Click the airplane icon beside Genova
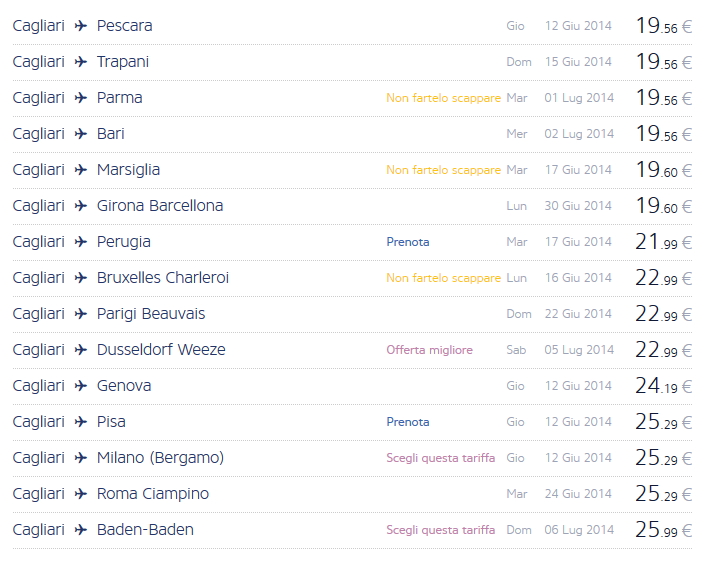 pyautogui.click(x=81, y=386)
